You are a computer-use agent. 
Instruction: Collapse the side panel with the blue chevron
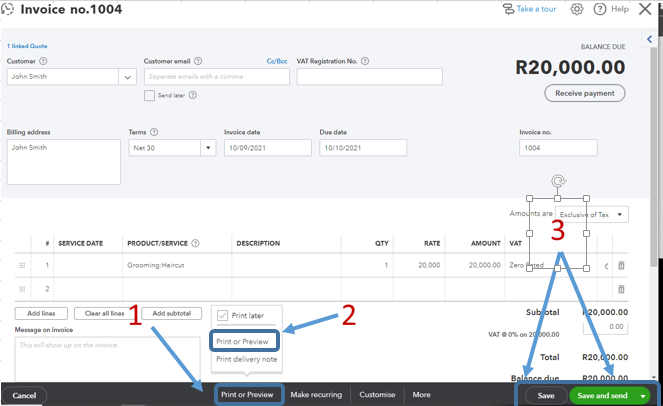(649, 39)
